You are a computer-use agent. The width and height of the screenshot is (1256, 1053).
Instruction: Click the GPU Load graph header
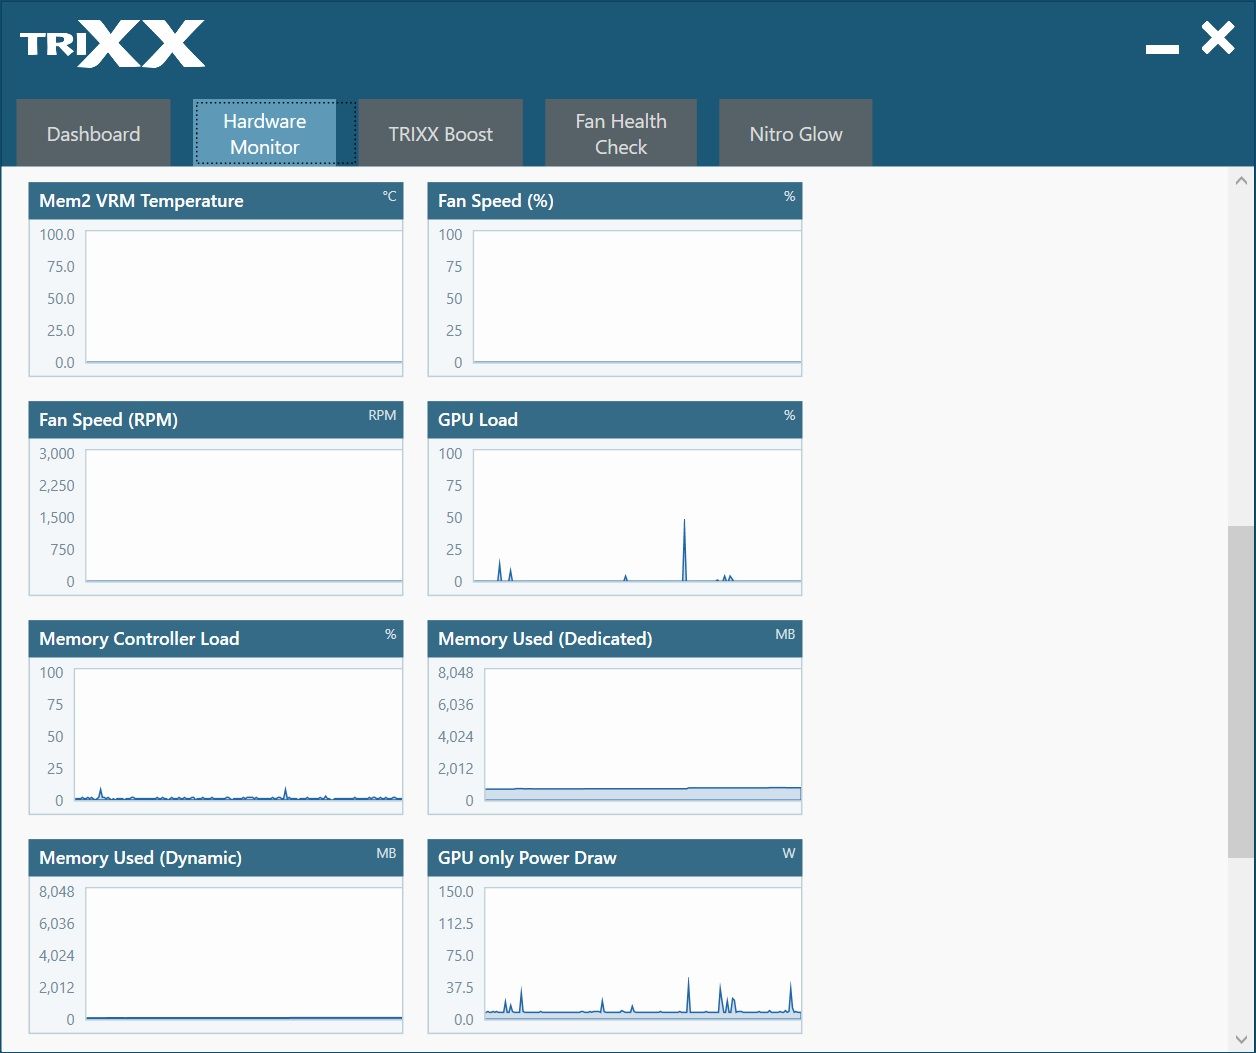(x=615, y=420)
